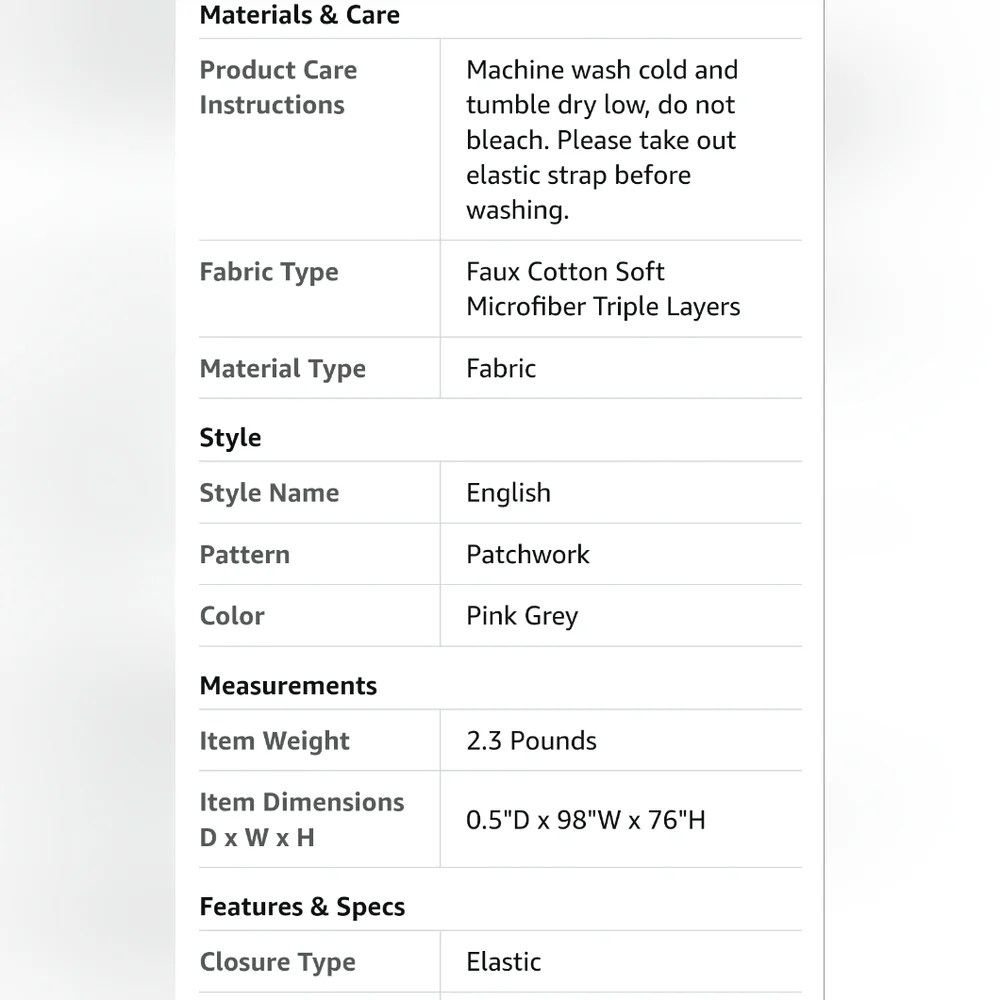This screenshot has width=1000, height=1000.
Task: Click the Faux Cotton Soft Microfiber value
Action: pyautogui.click(x=603, y=289)
